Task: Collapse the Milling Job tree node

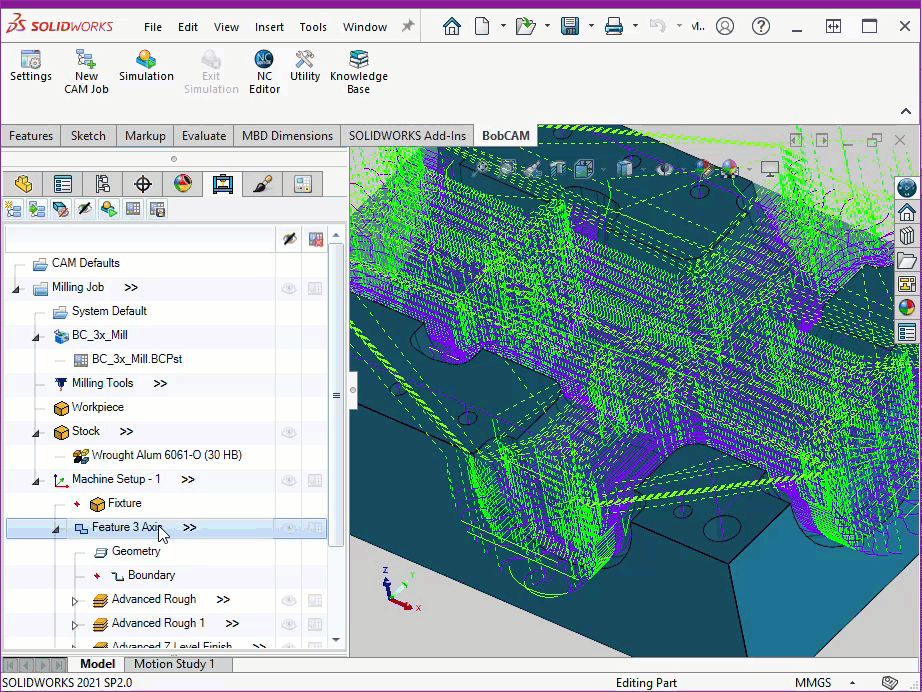Action: 16,289
